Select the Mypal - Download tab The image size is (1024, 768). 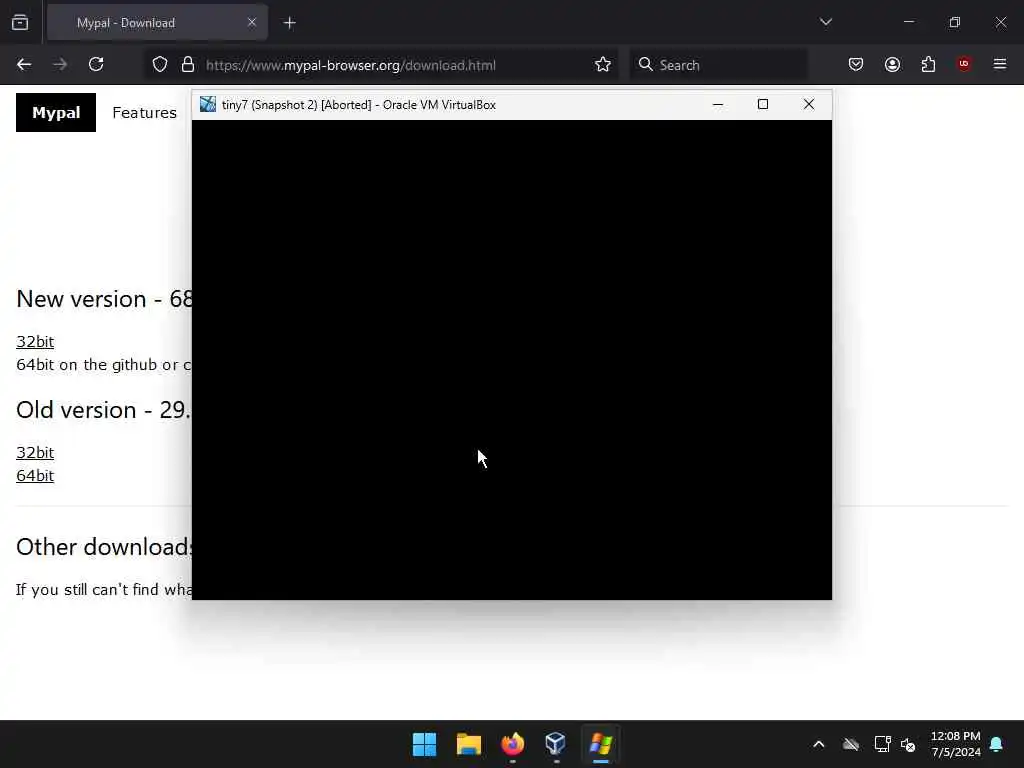(x=157, y=23)
